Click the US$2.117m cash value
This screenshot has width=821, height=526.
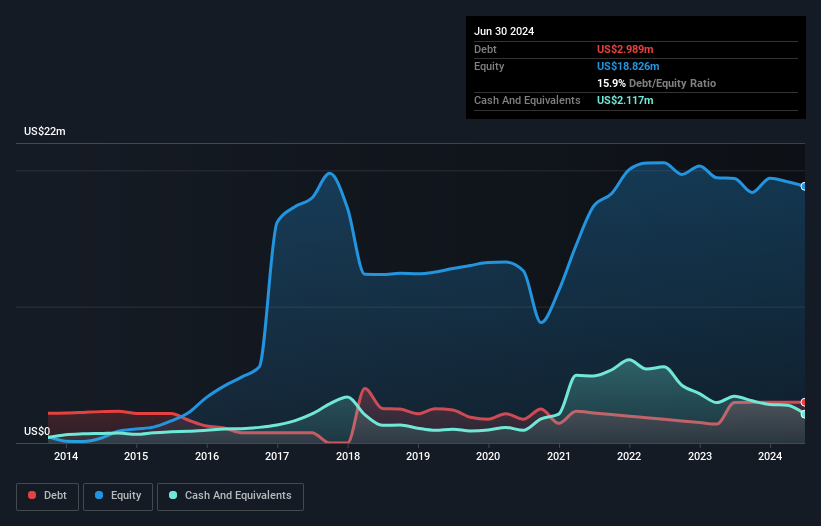pos(625,100)
